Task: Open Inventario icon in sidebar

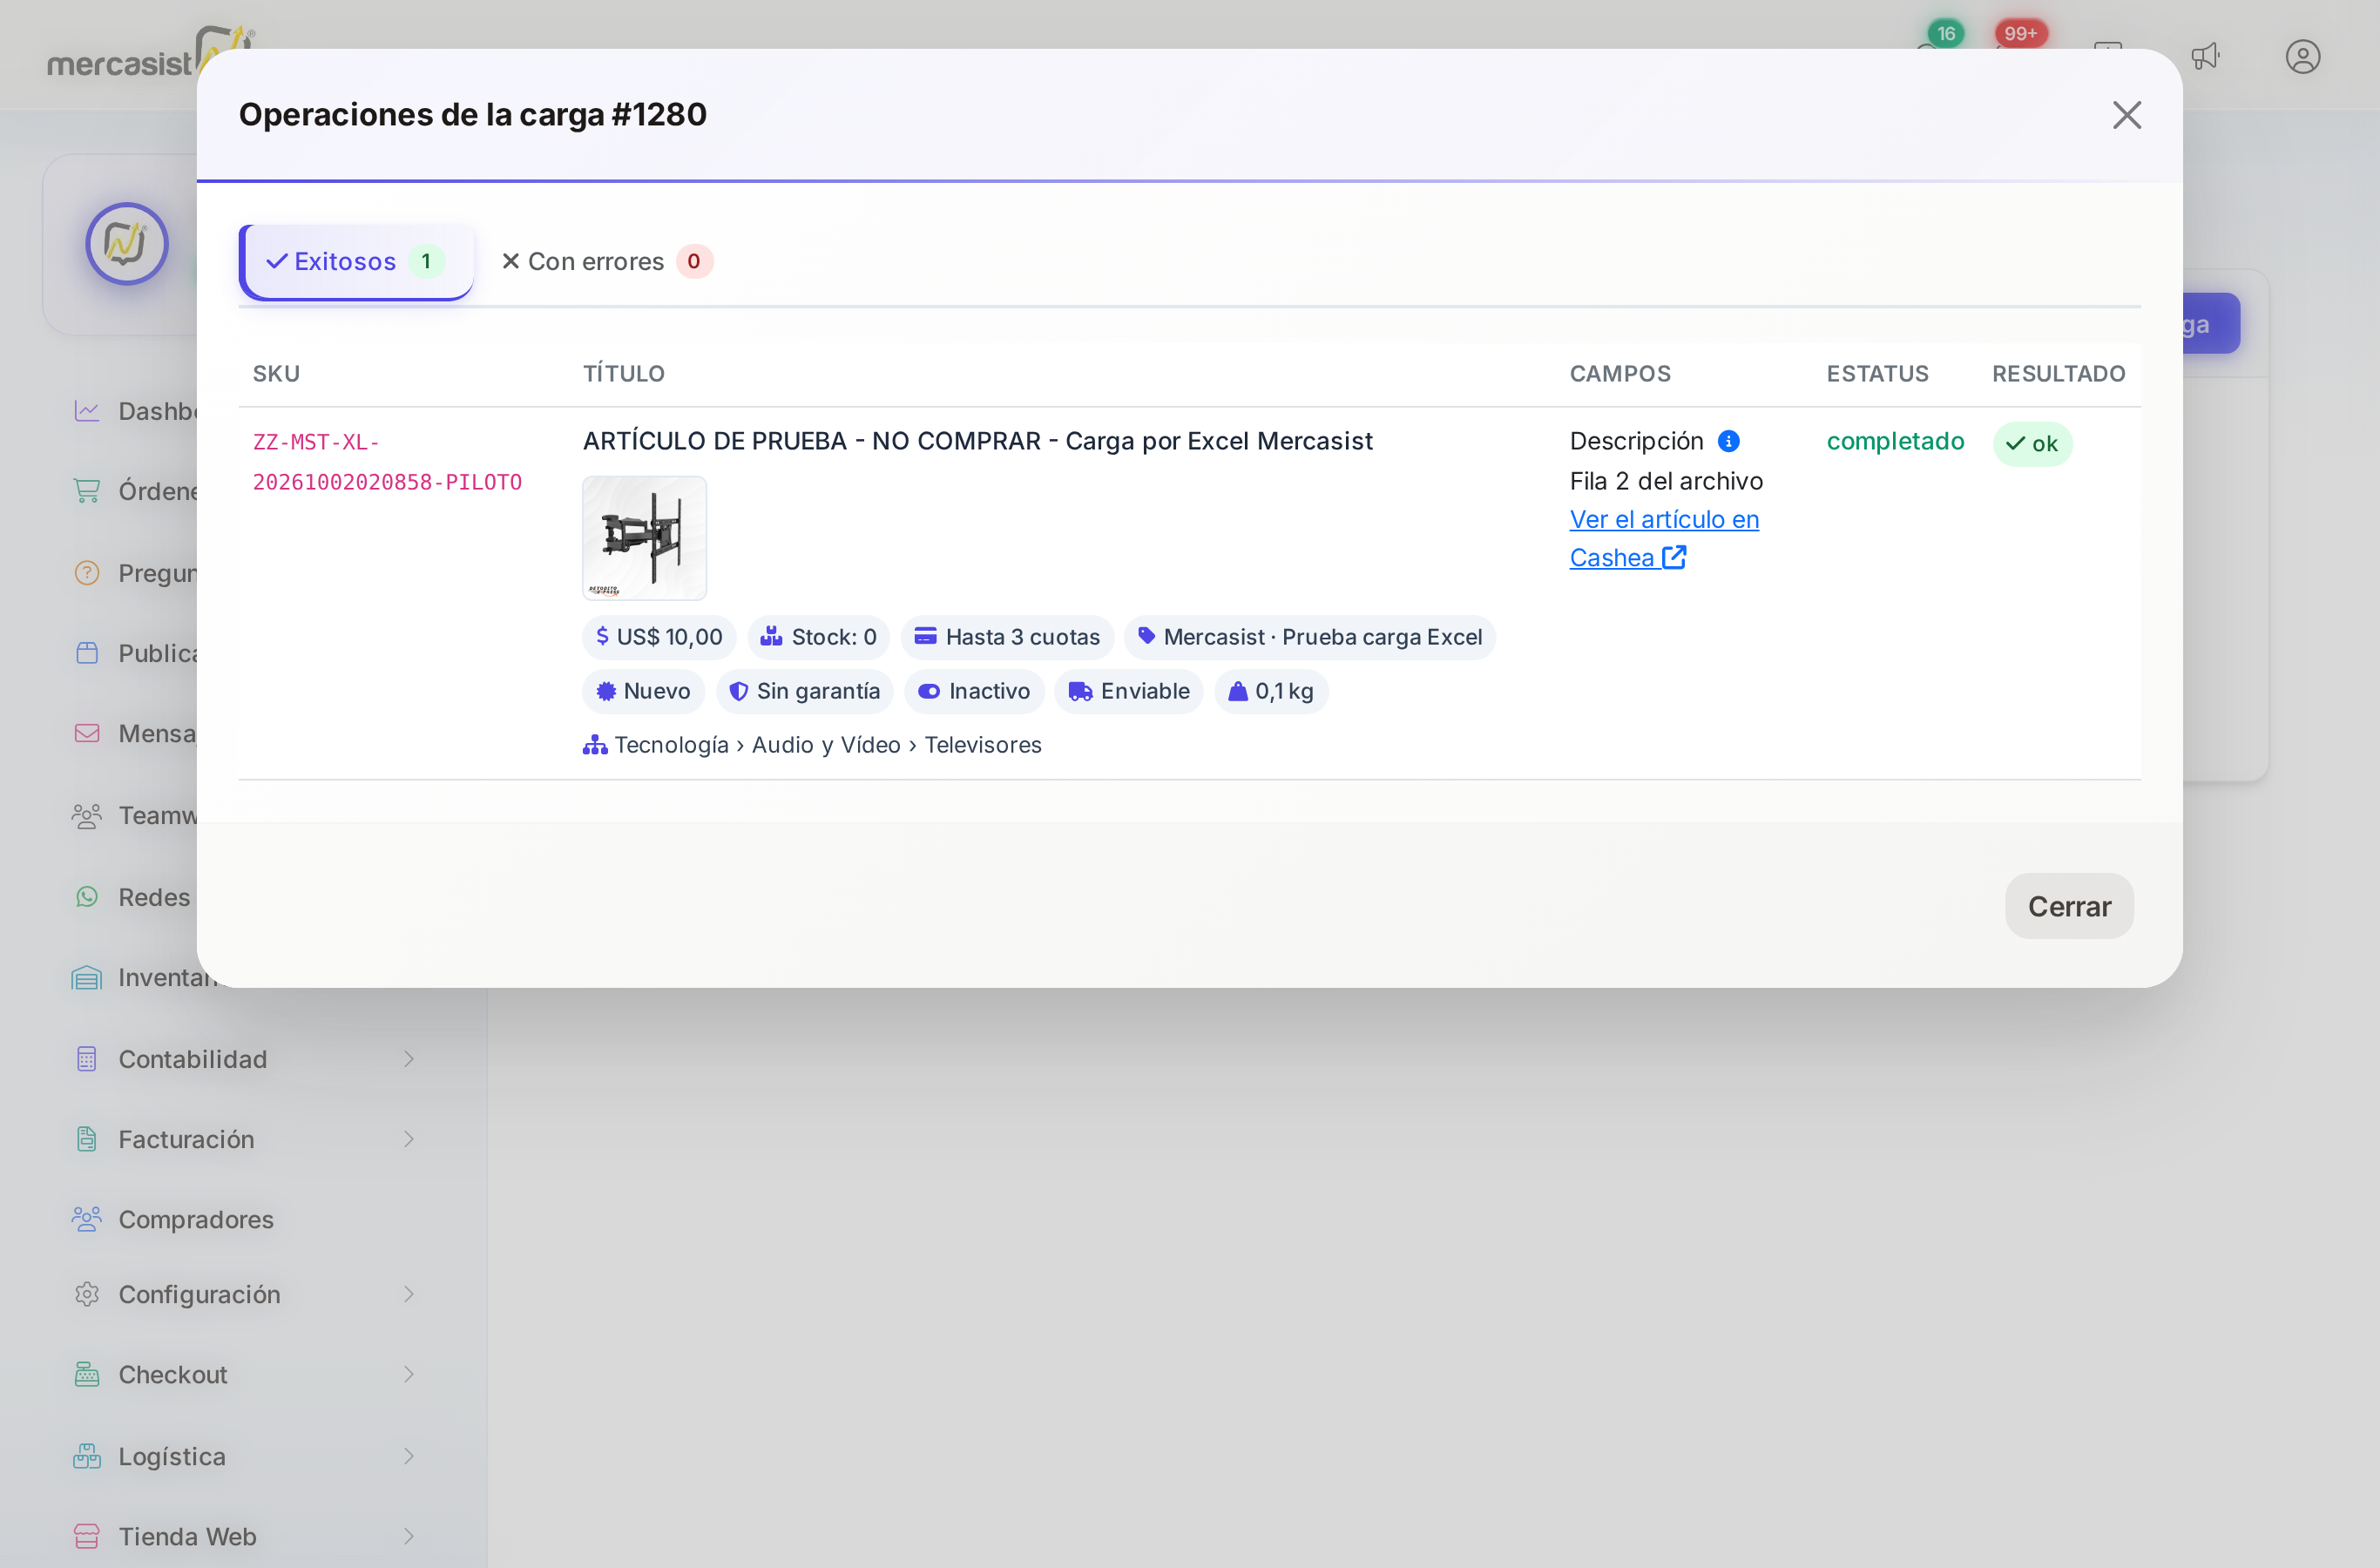Action: pos(87,977)
